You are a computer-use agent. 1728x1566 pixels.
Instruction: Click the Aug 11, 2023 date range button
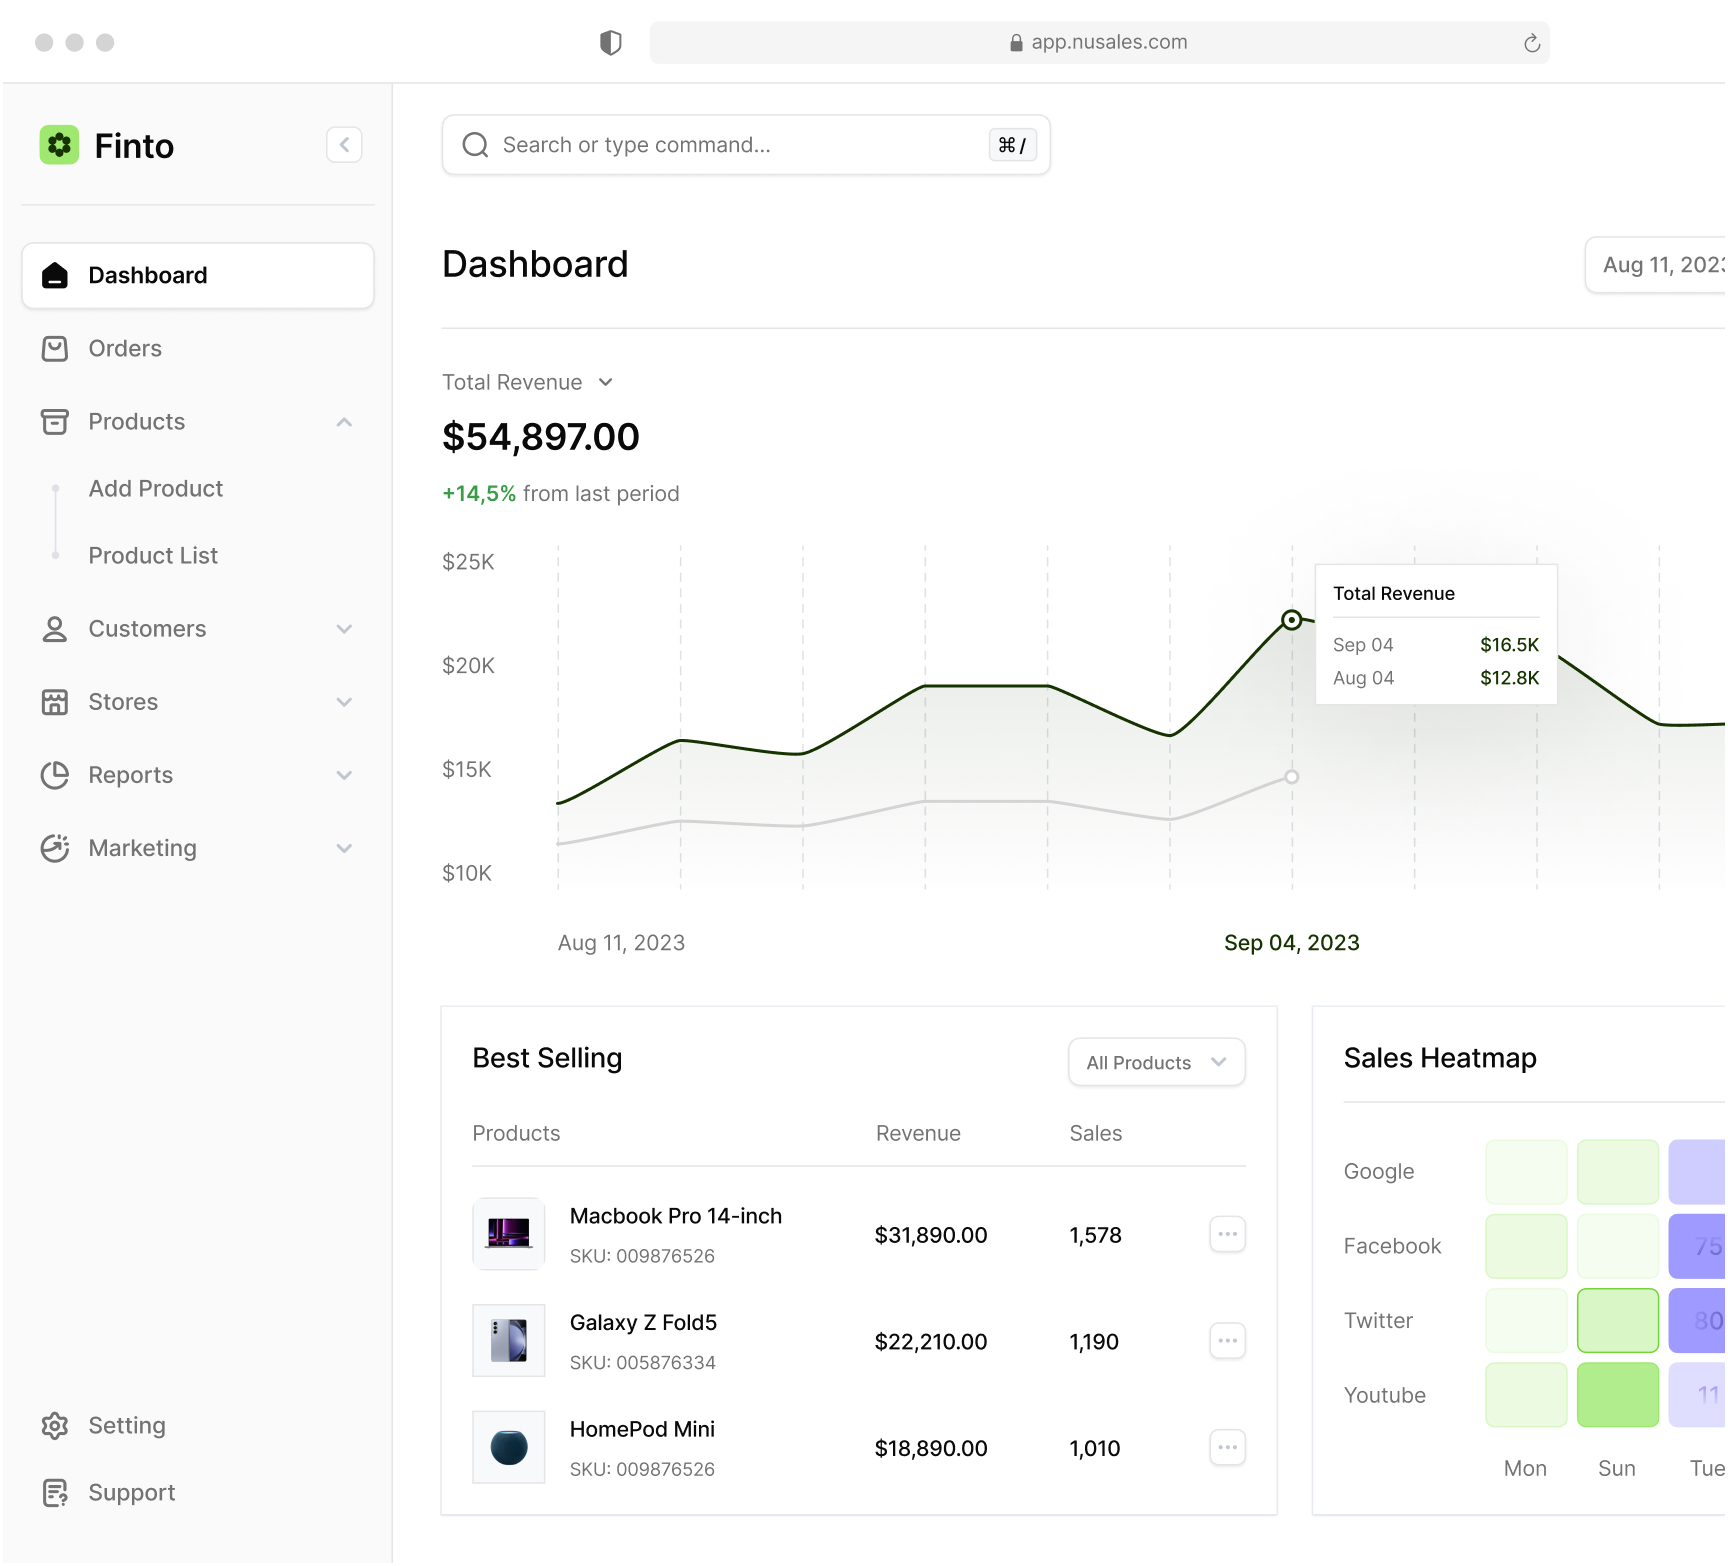(x=1660, y=265)
